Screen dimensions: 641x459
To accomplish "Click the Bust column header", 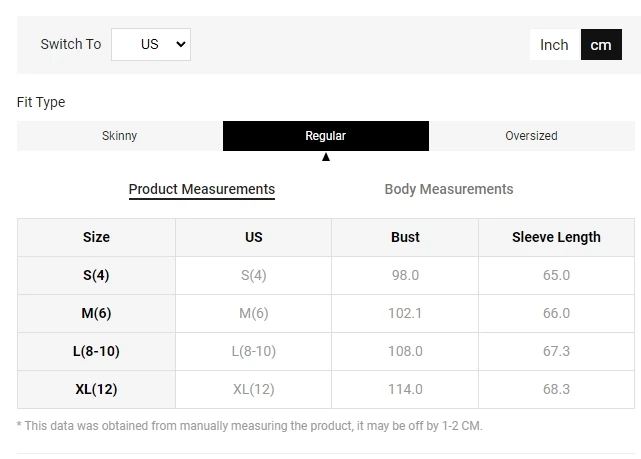I will (x=405, y=237).
